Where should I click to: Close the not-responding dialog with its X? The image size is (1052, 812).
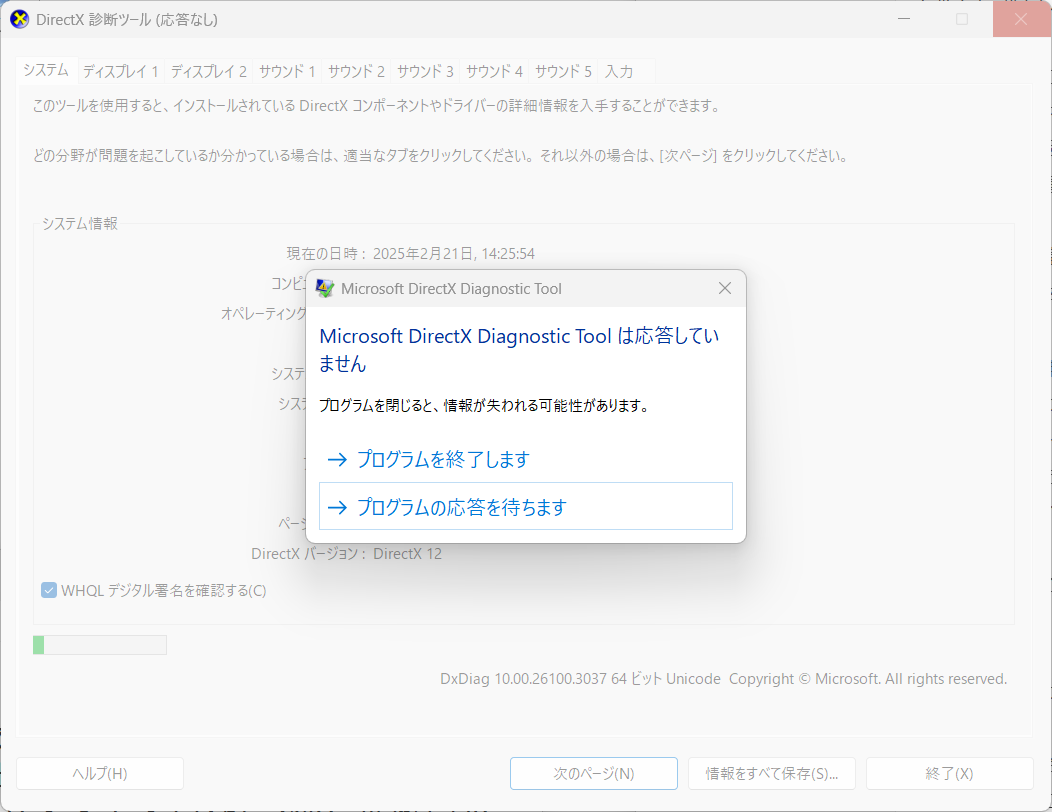[725, 289]
